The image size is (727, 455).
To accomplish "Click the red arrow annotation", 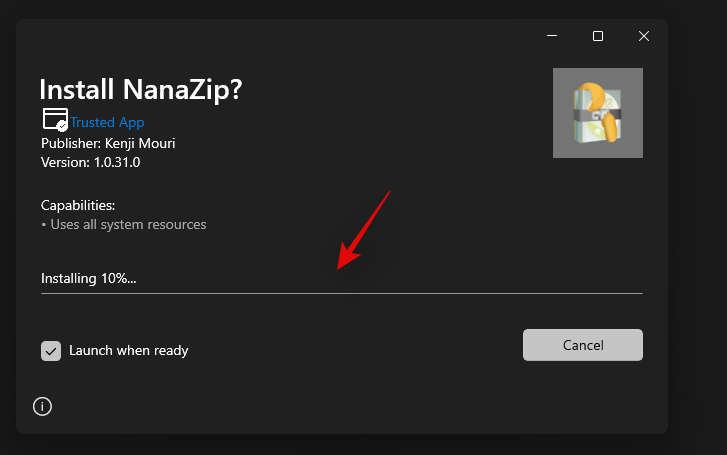I will 363,230.
